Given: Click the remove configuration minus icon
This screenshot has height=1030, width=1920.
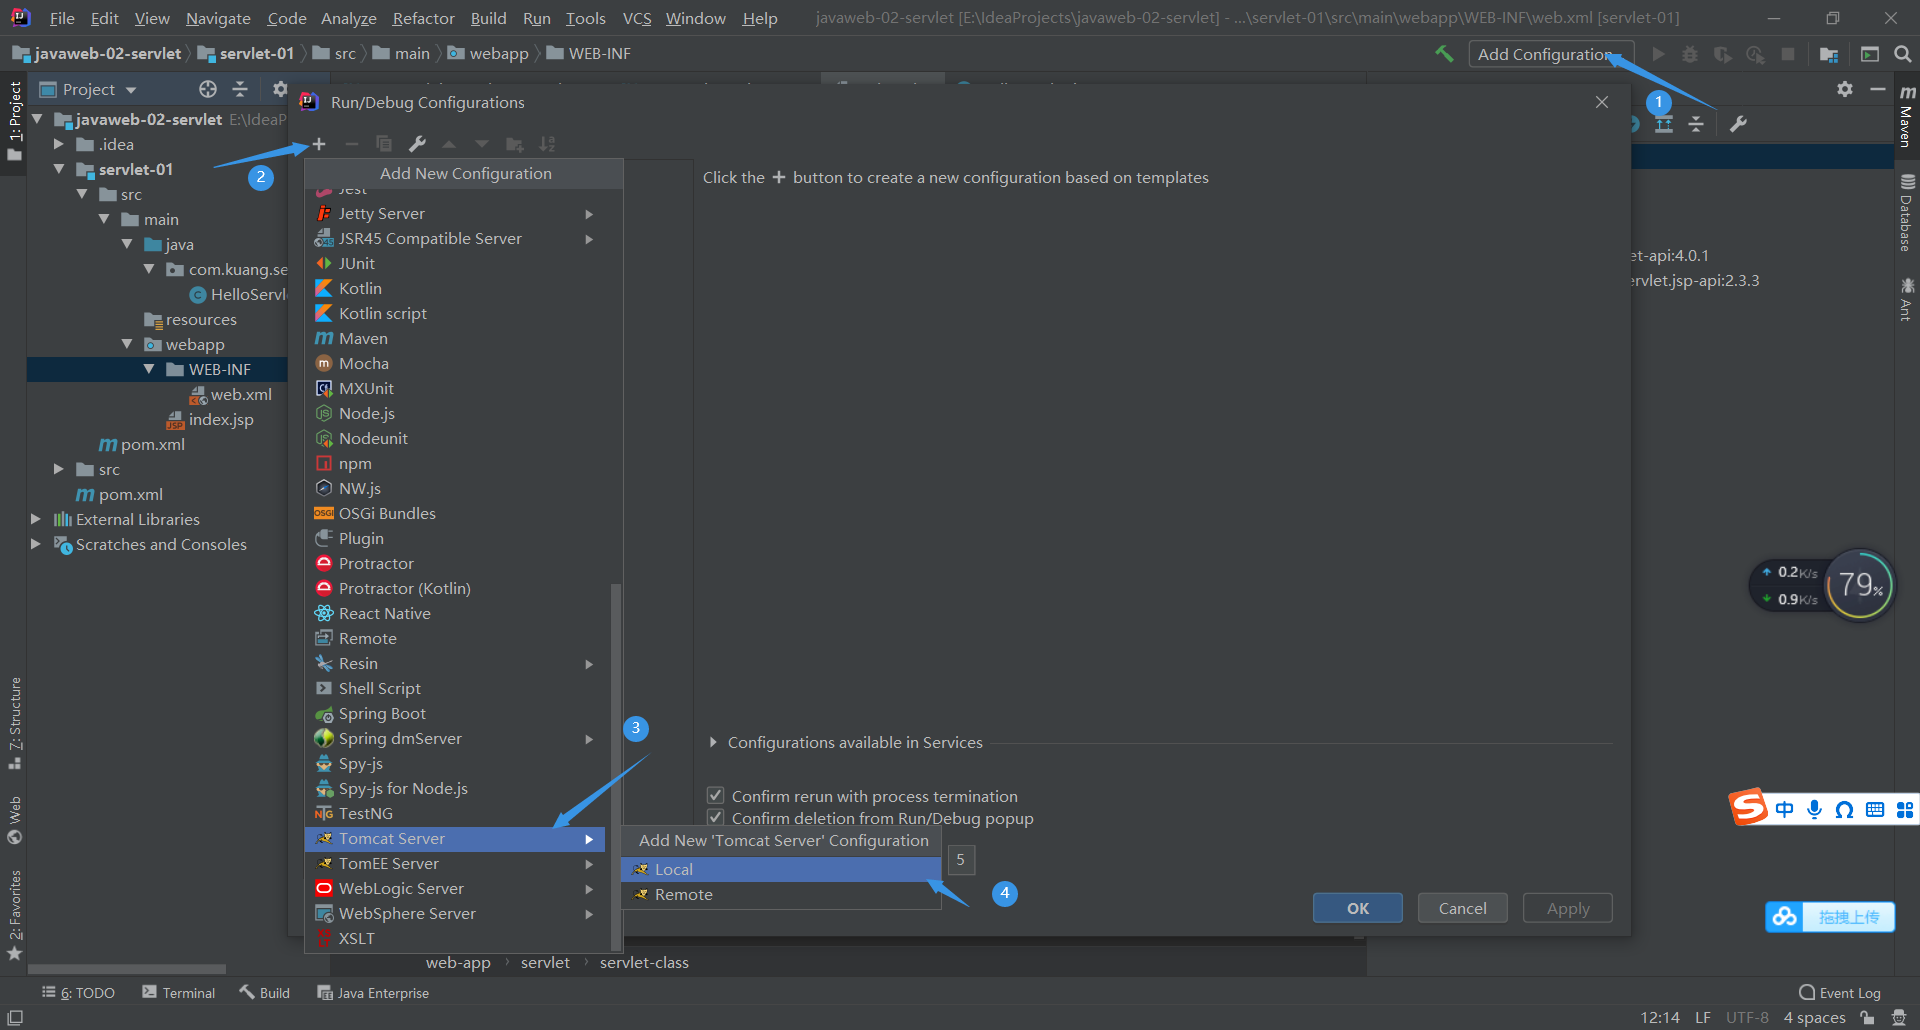Looking at the screenshot, I should [351, 144].
